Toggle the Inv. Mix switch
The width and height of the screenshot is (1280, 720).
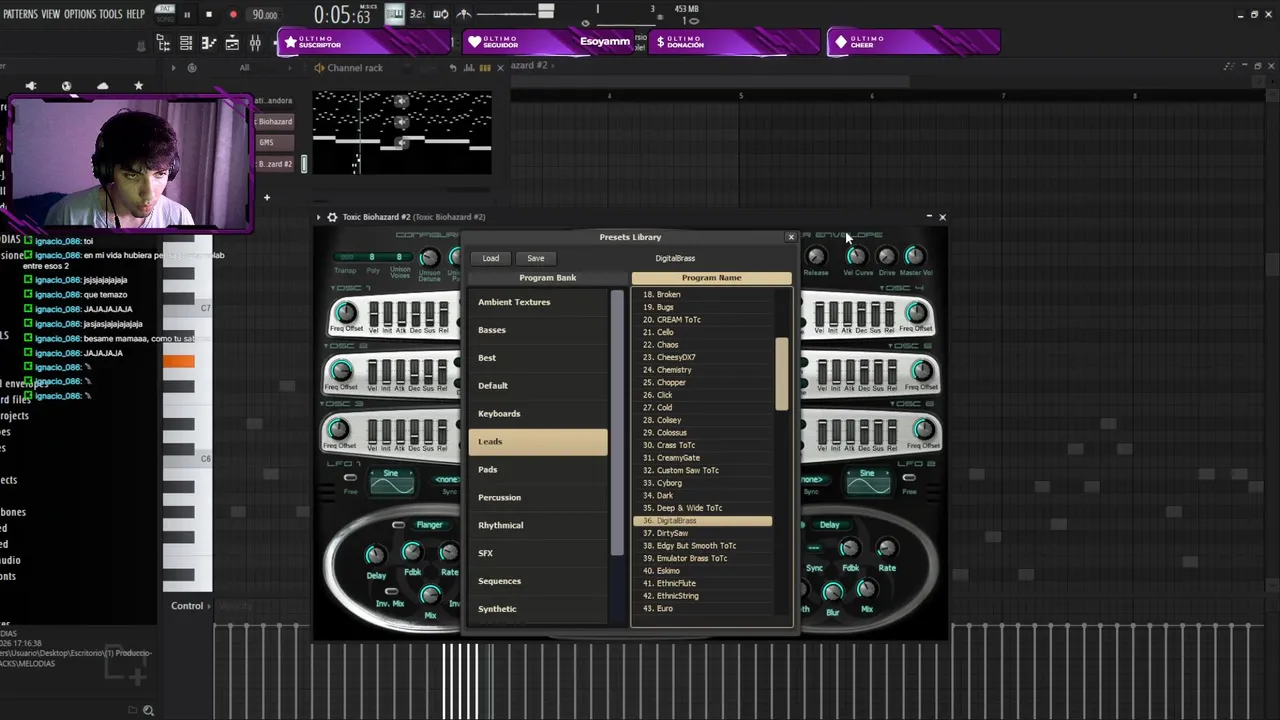pos(389,592)
